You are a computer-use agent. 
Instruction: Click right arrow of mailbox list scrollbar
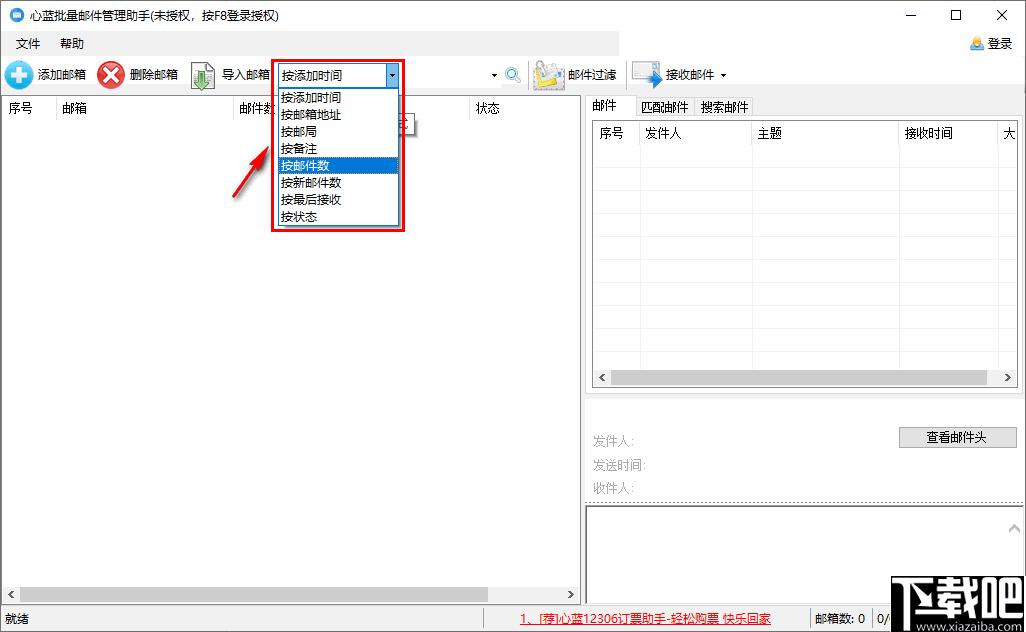click(571, 594)
